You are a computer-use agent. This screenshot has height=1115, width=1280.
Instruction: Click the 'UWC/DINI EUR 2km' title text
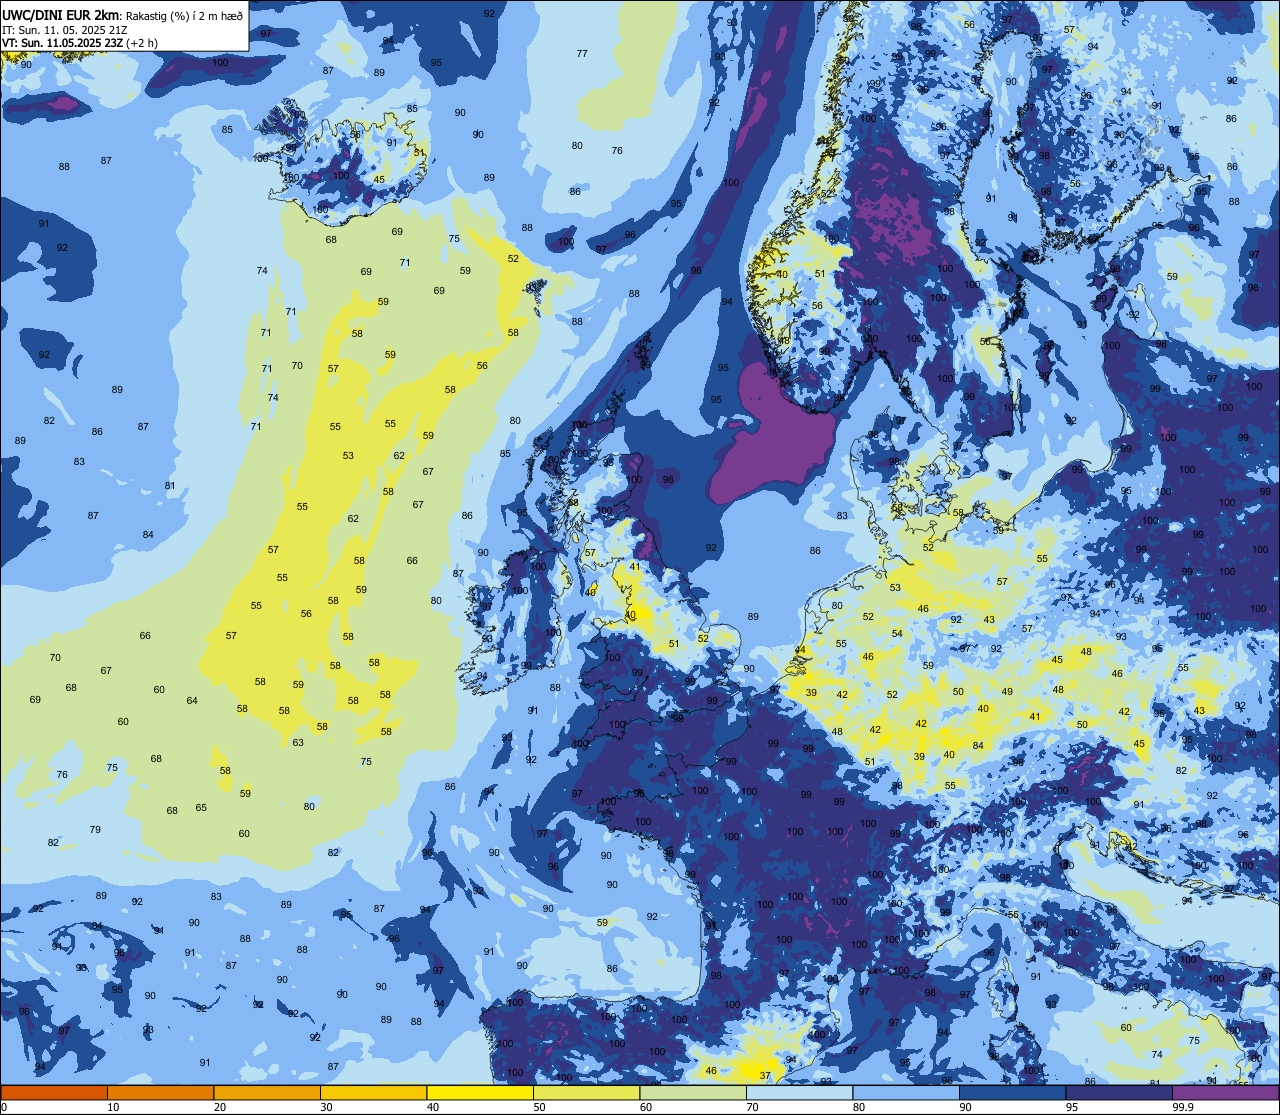(60, 14)
